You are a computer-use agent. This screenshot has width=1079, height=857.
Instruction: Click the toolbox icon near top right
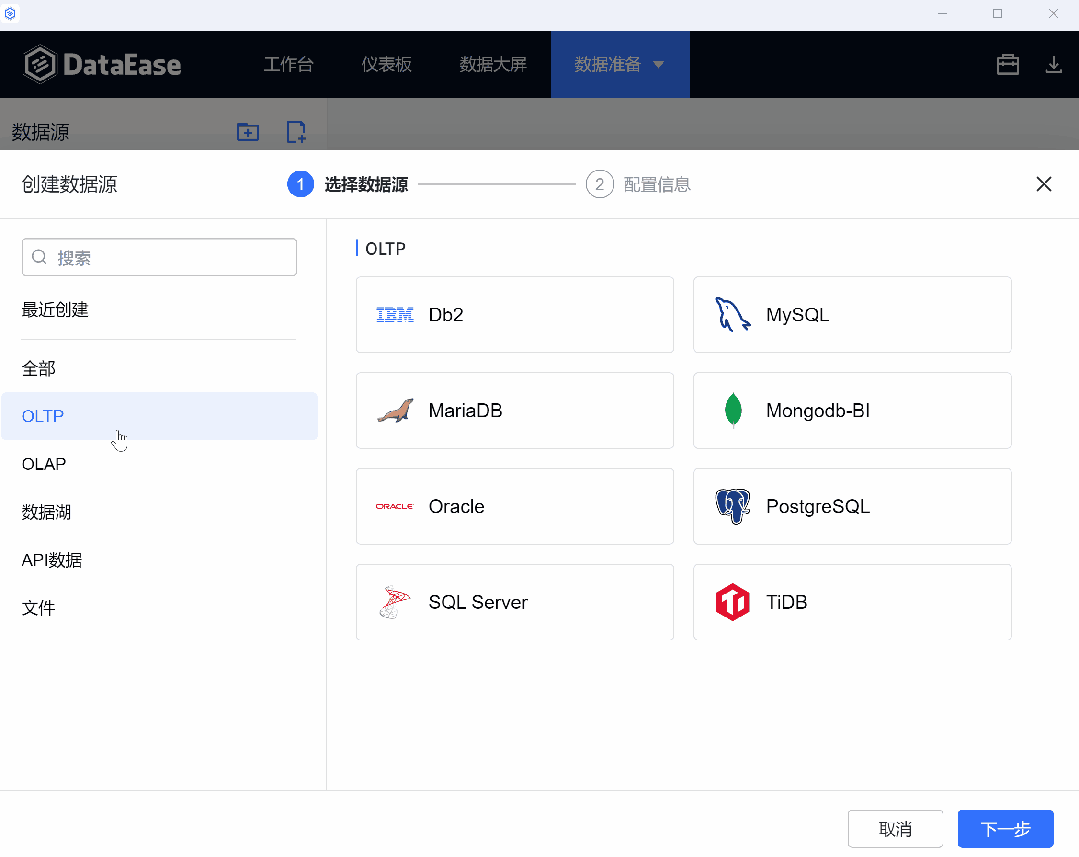click(1007, 64)
